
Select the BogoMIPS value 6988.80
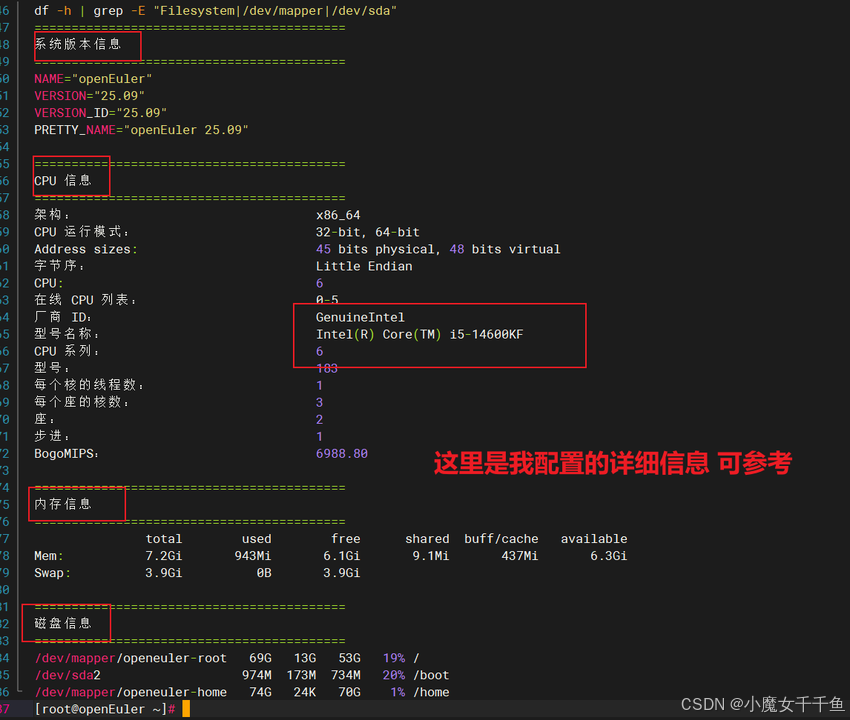342,453
